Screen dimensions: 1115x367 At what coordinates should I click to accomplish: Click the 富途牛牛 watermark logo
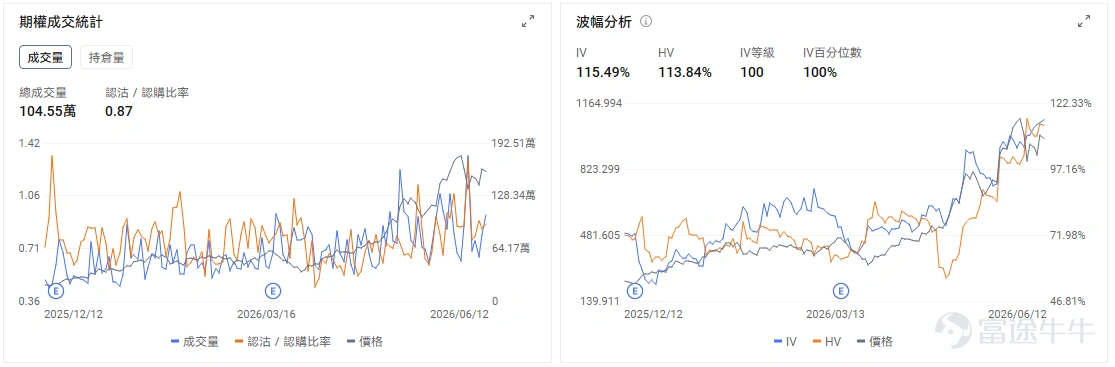point(1015,331)
